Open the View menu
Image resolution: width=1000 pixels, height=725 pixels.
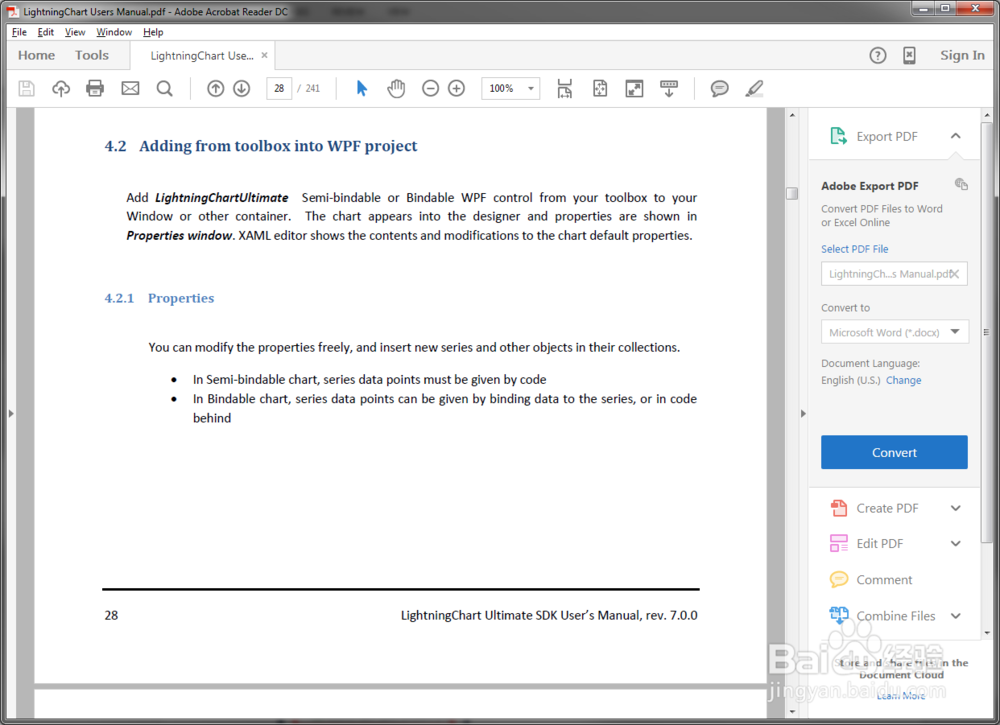(x=75, y=32)
